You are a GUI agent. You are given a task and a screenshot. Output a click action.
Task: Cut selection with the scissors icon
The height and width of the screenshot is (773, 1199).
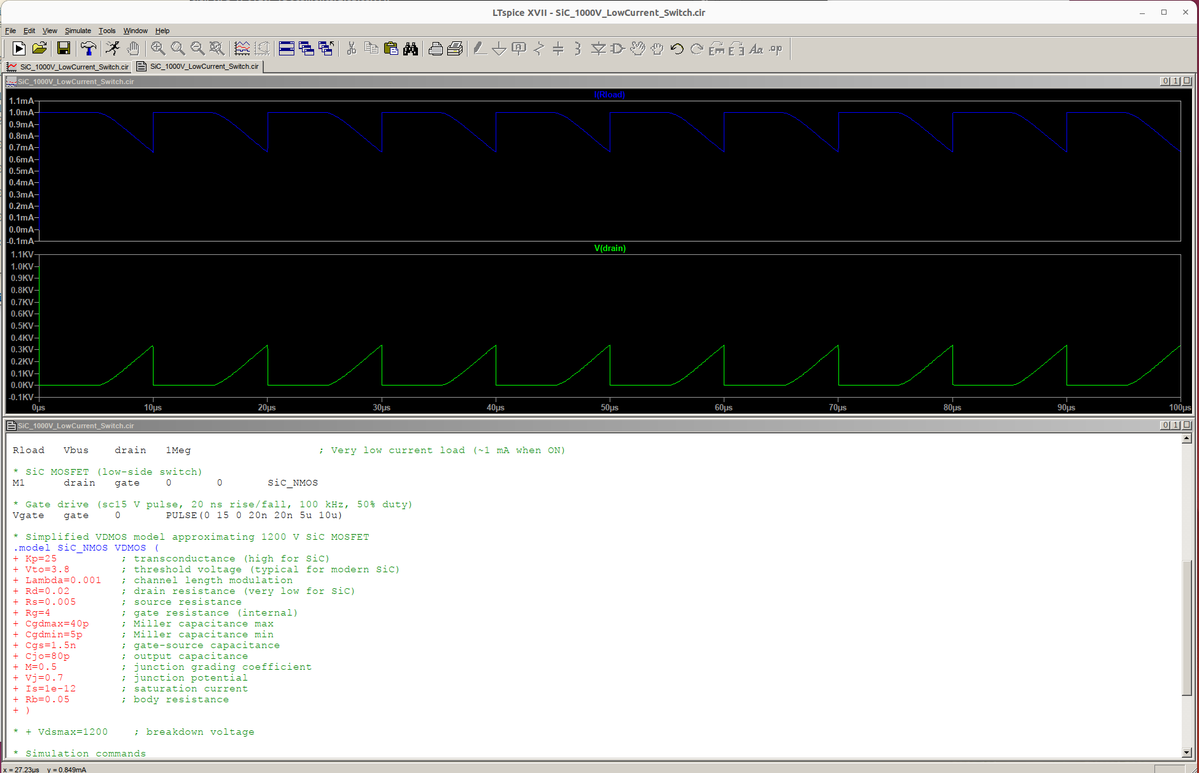pyautogui.click(x=351, y=49)
